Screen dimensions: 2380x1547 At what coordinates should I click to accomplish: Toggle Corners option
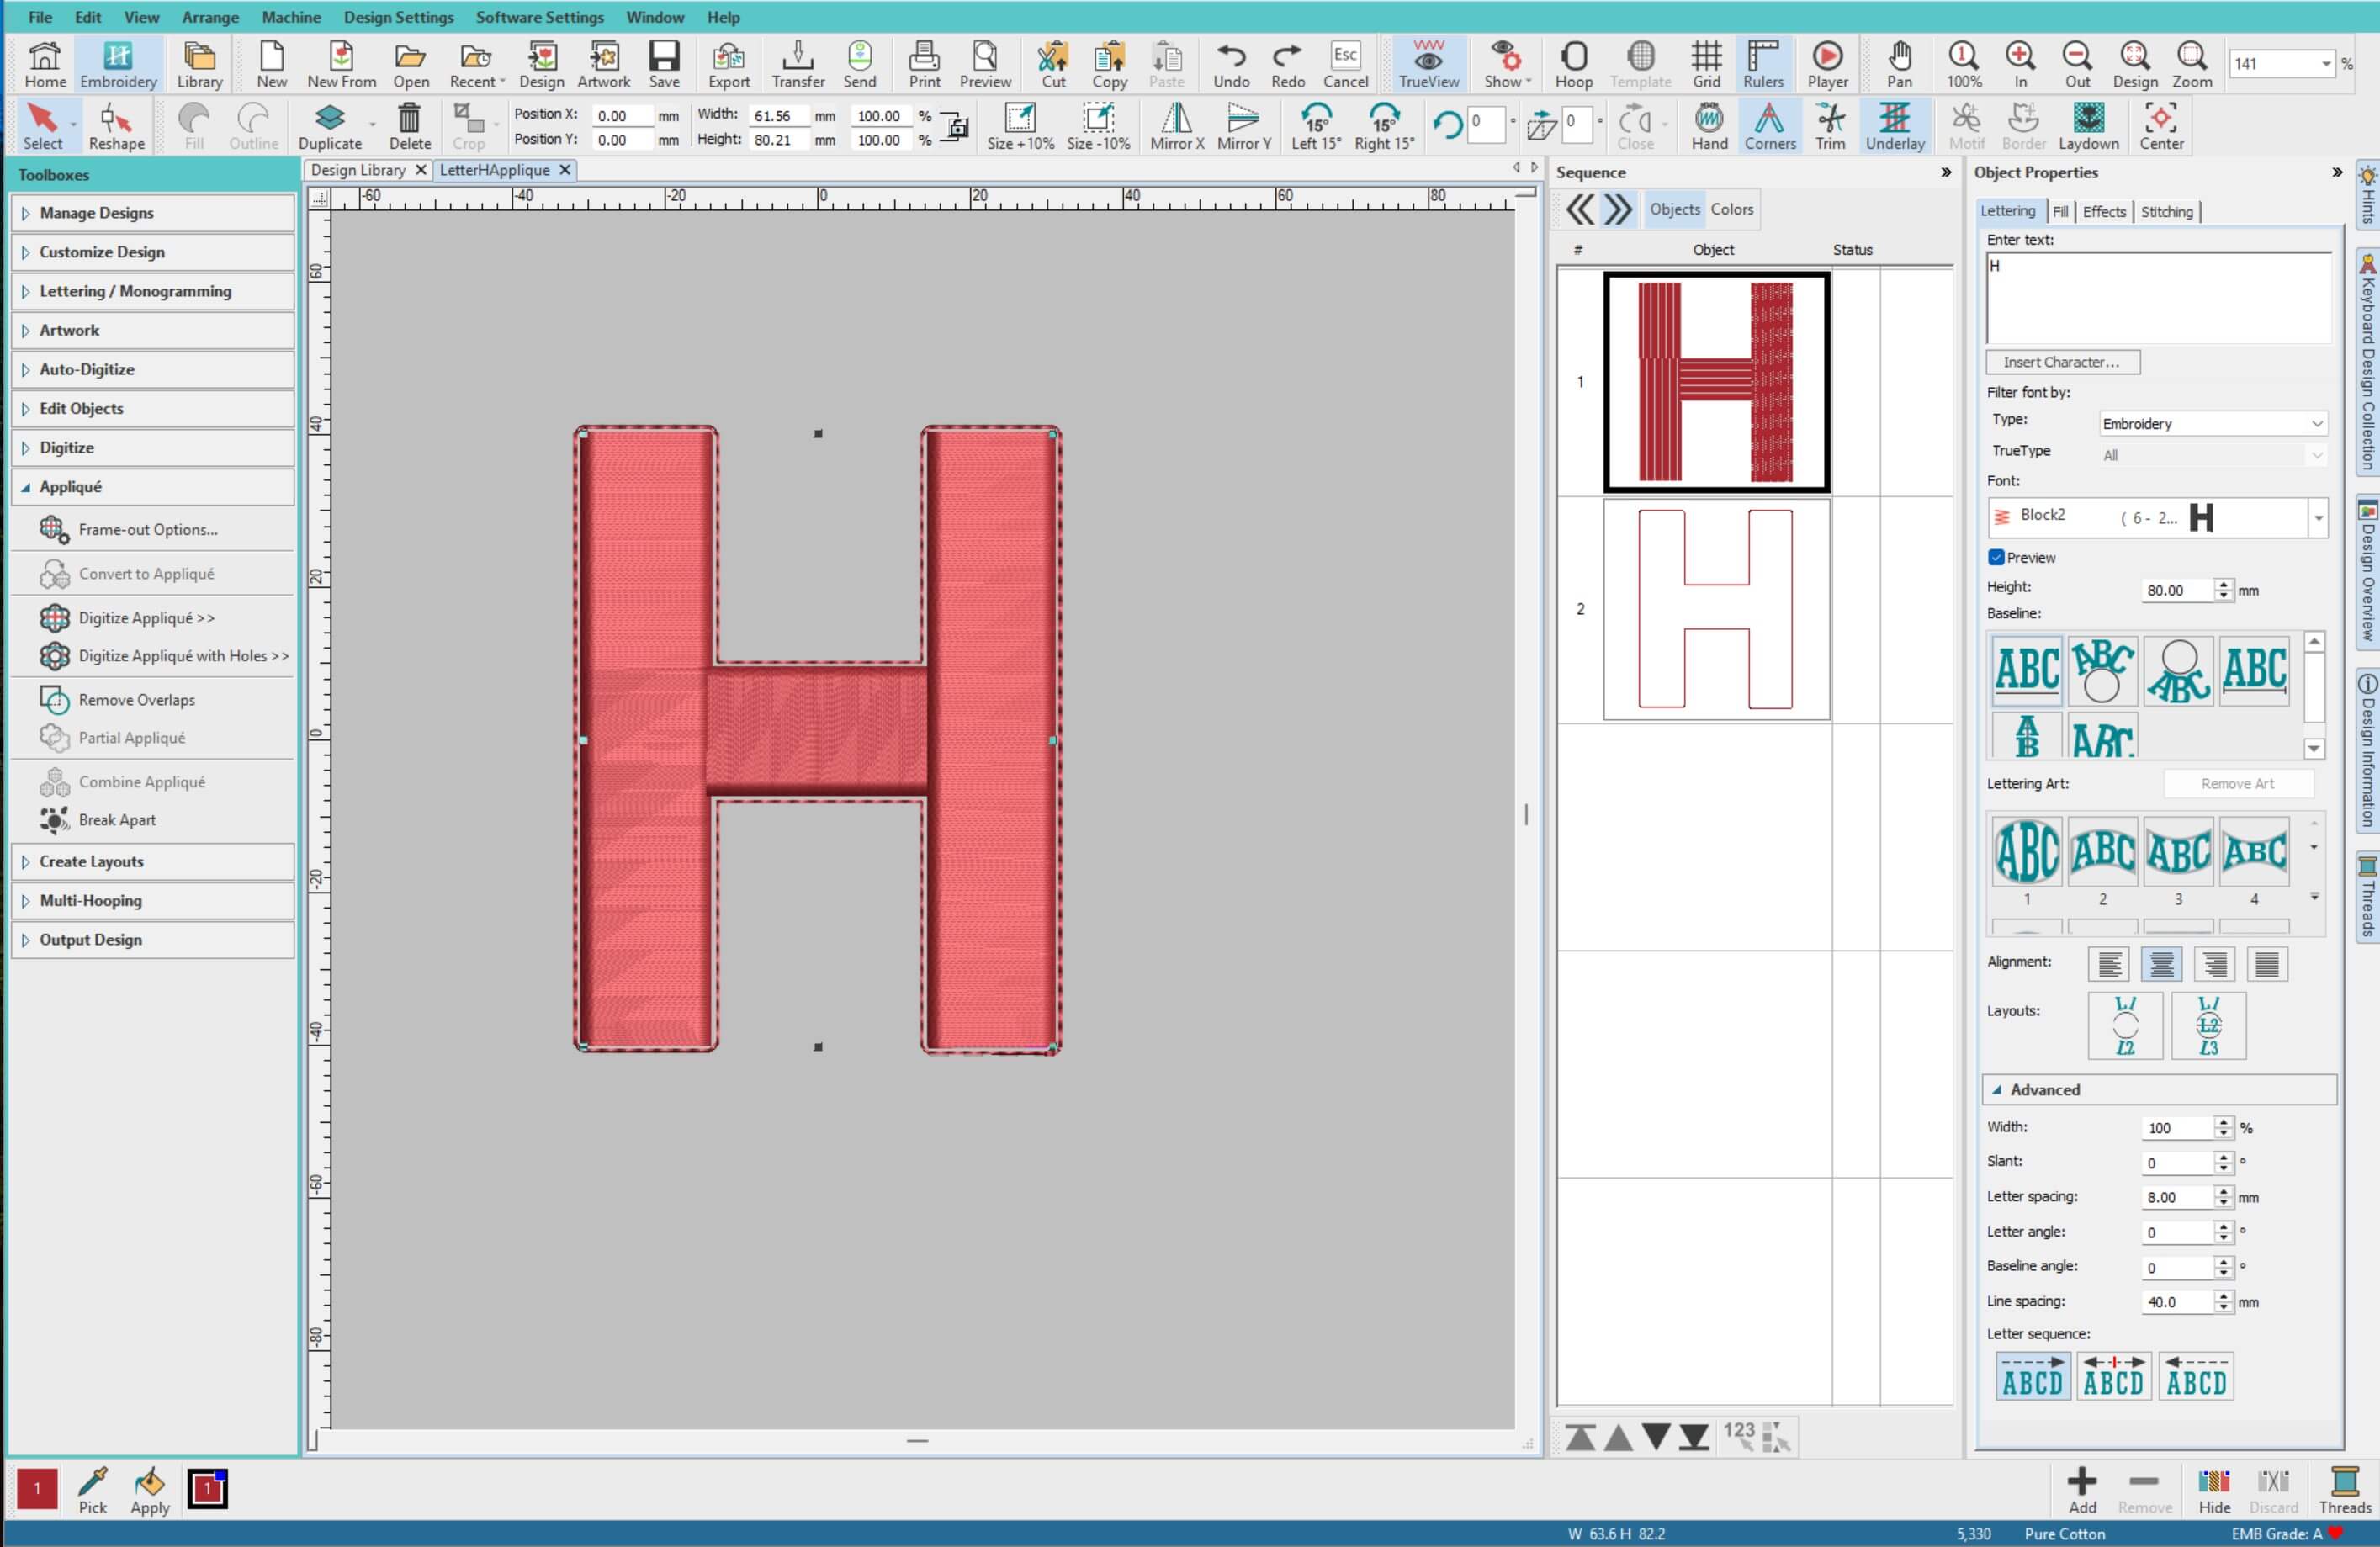click(1769, 126)
